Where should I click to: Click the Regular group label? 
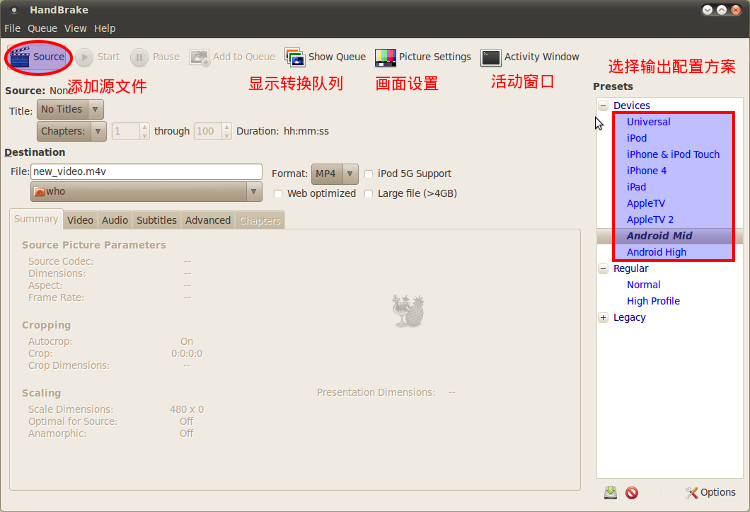pos(631,268)
